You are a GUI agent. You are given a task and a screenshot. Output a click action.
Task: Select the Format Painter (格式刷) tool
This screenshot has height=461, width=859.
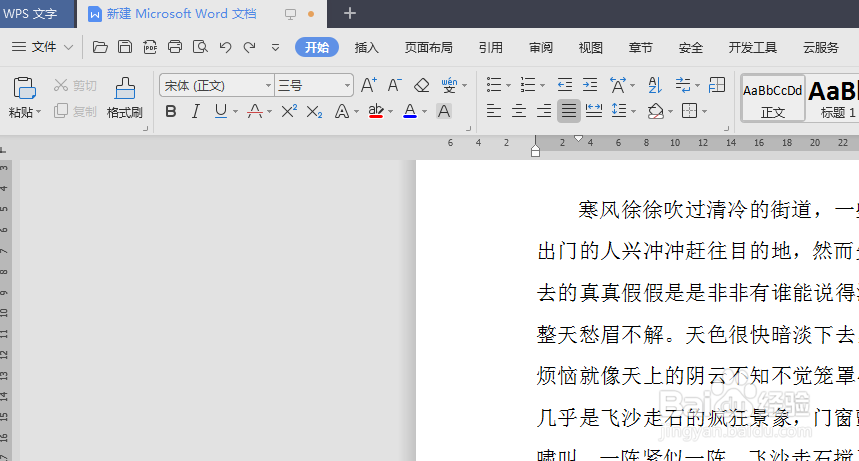point(125,98)
